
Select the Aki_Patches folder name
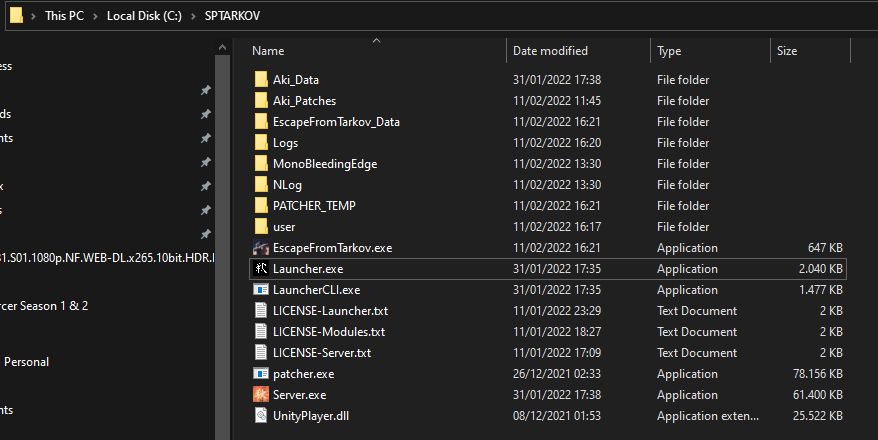(x=305, y=101)
